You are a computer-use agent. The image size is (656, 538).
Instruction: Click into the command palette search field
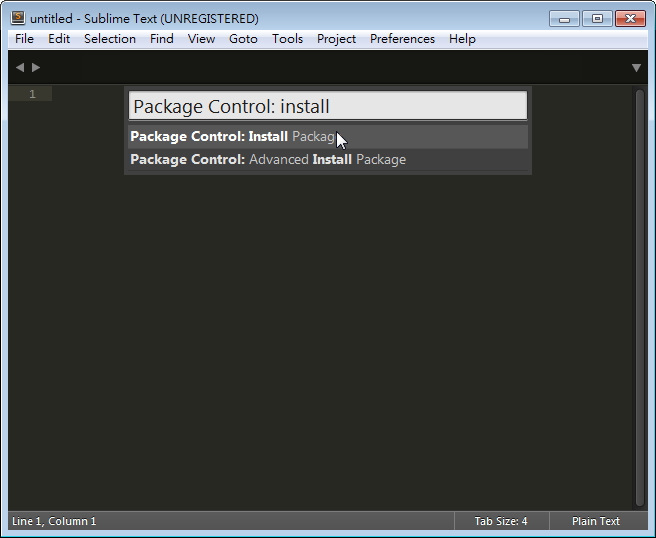328,106
